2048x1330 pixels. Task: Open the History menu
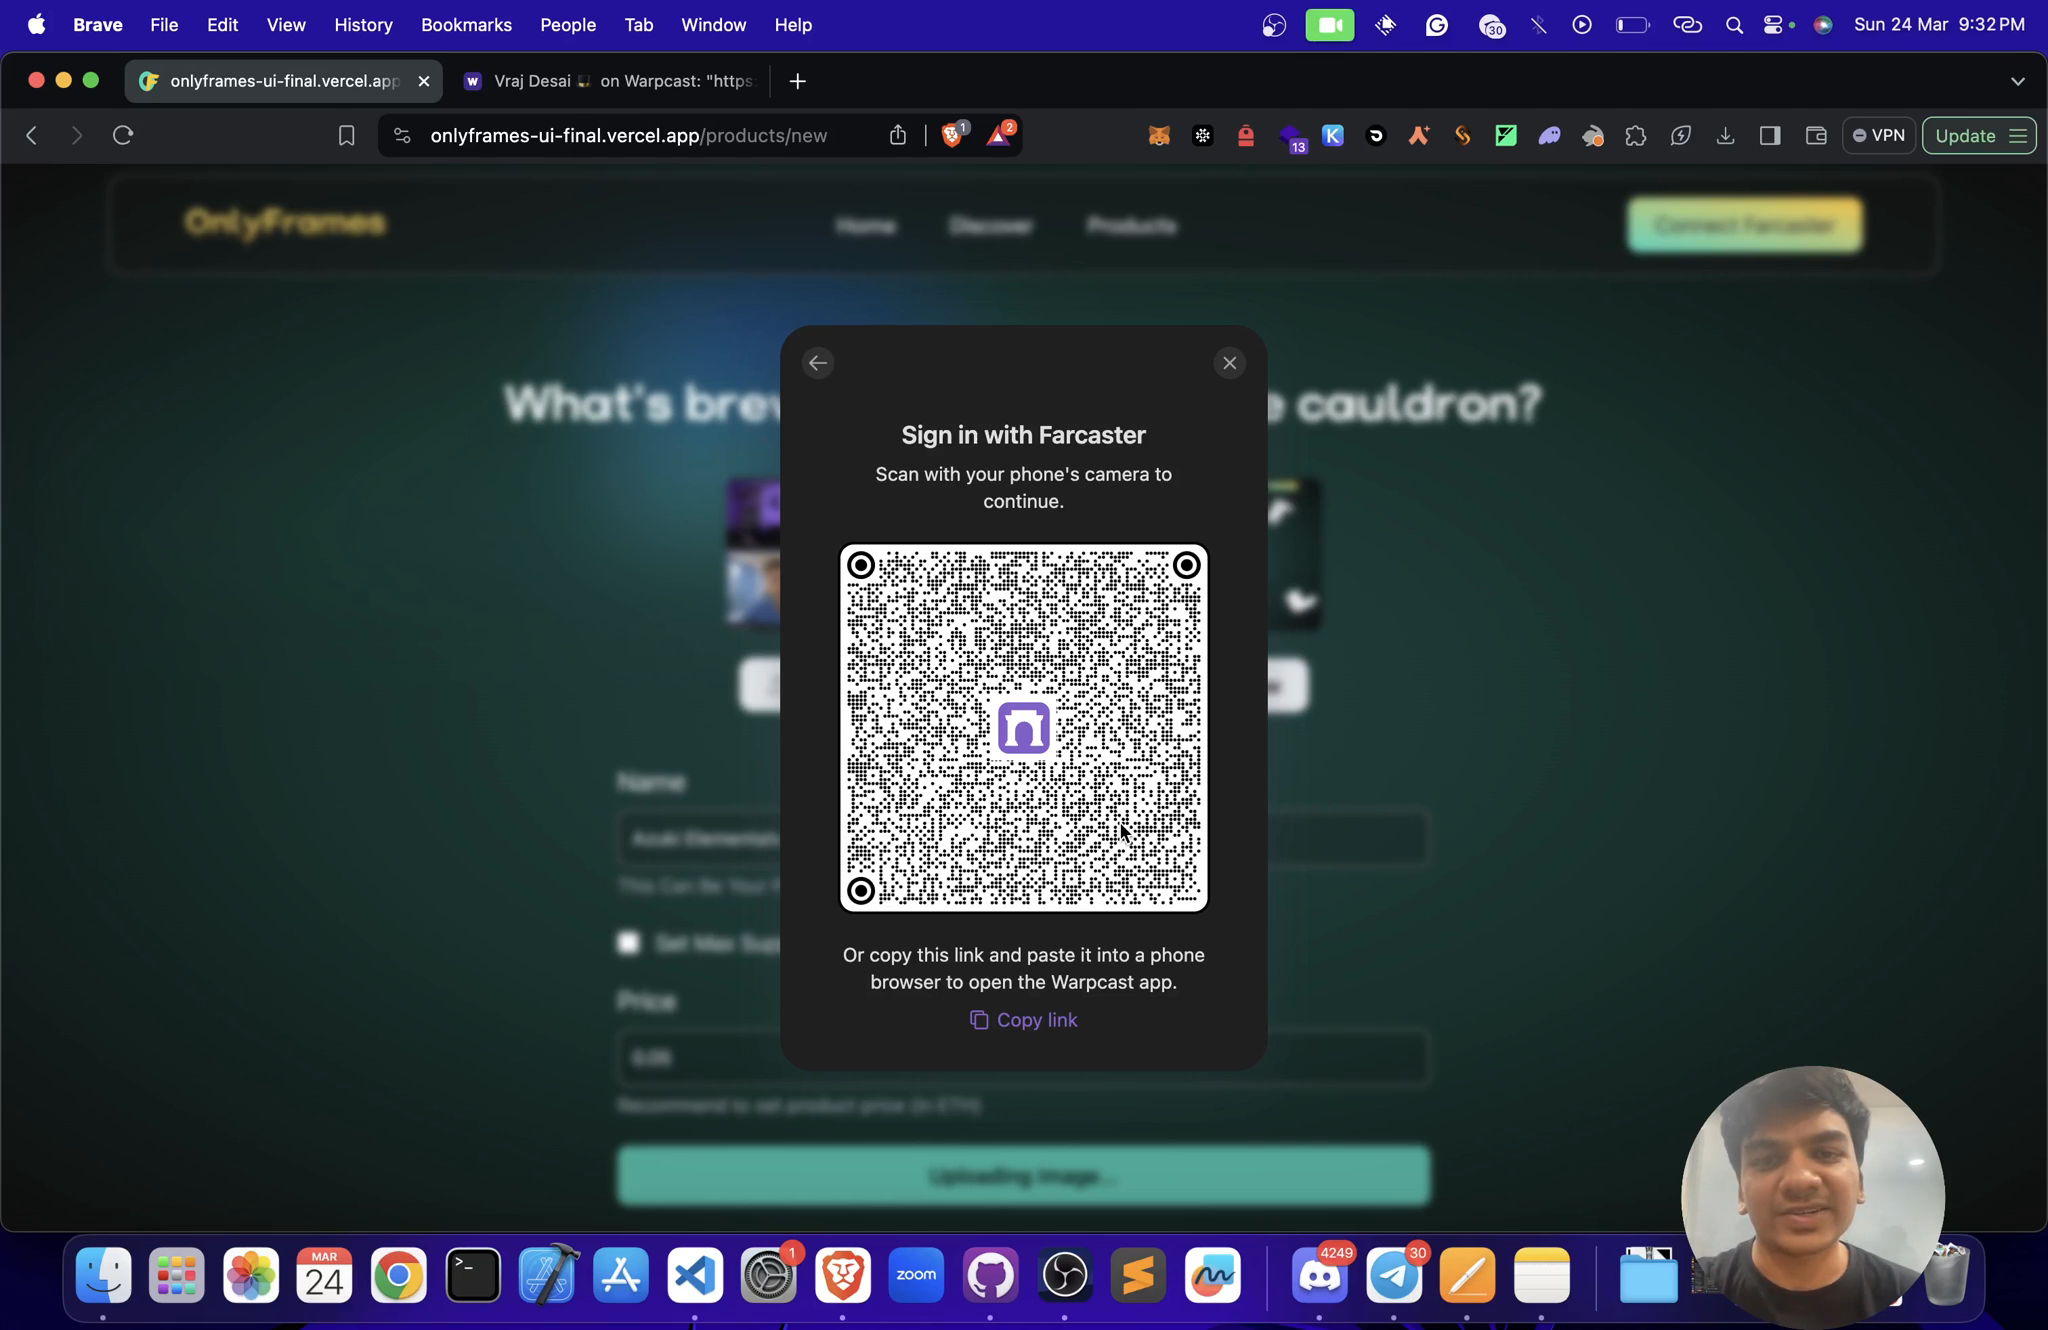tap(363, 25)
